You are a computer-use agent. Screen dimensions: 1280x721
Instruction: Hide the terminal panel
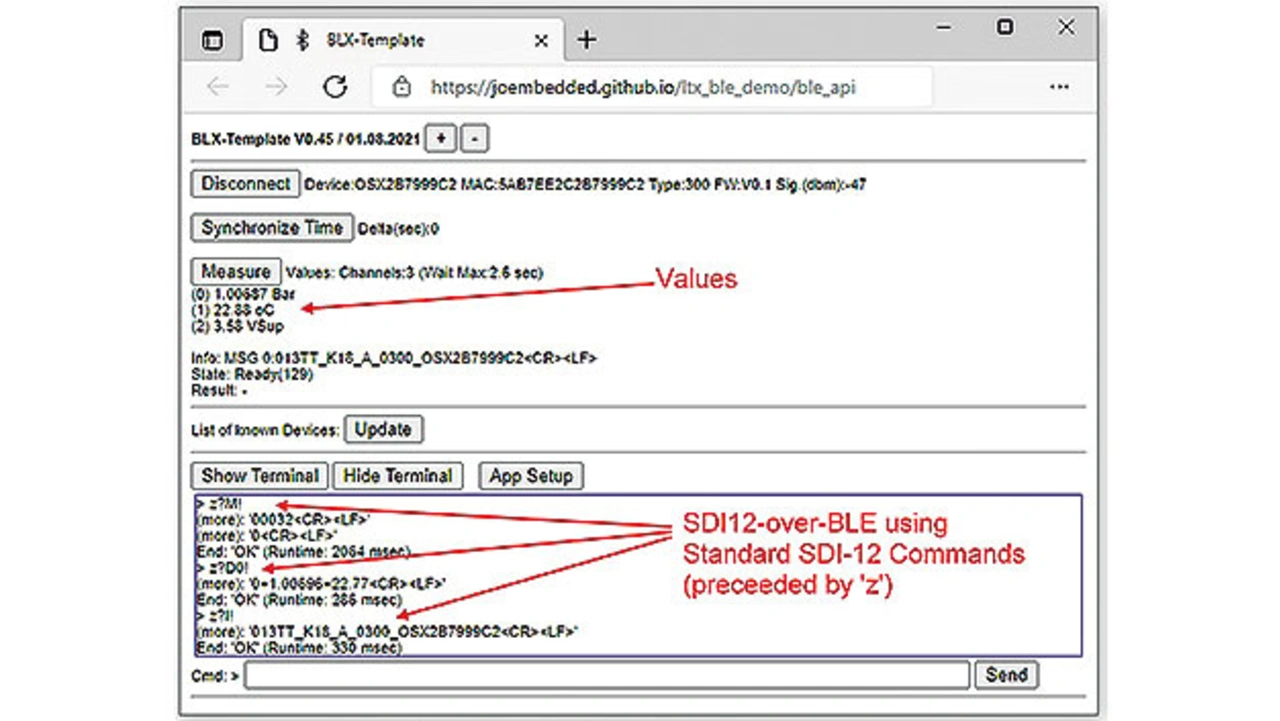[x=397, y=476]
